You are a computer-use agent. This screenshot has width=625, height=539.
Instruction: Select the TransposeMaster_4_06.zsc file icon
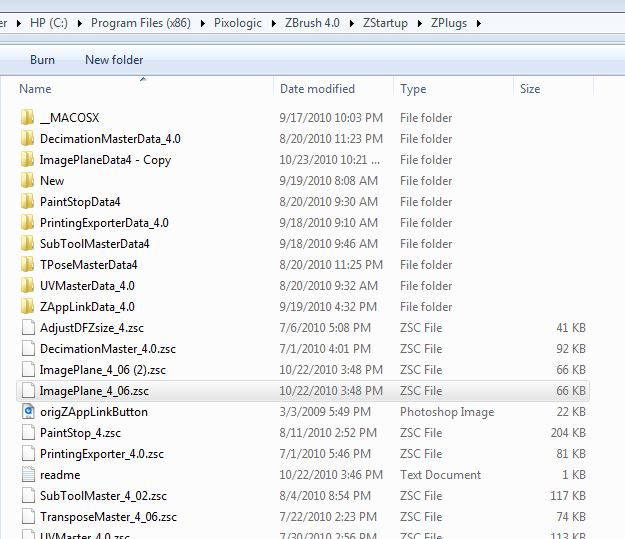tap(28, 517)
